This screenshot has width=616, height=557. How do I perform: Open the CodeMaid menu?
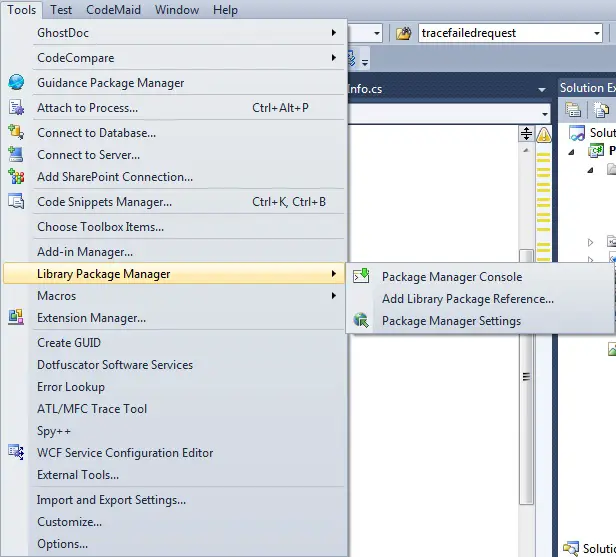(113, 10)
